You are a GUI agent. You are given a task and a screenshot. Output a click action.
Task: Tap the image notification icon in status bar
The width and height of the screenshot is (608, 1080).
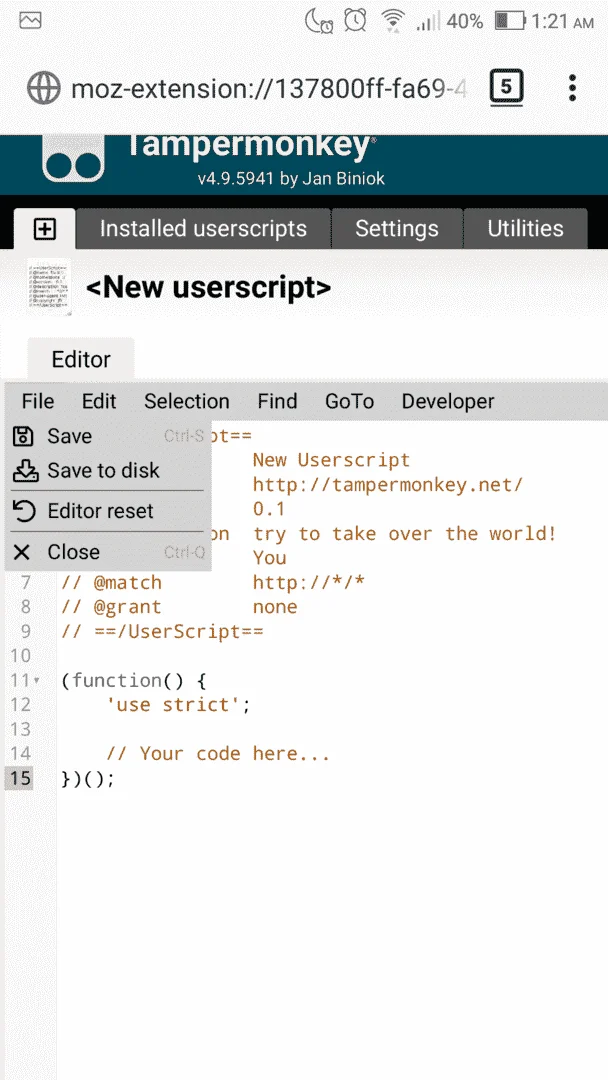click(x=30, y=21)
